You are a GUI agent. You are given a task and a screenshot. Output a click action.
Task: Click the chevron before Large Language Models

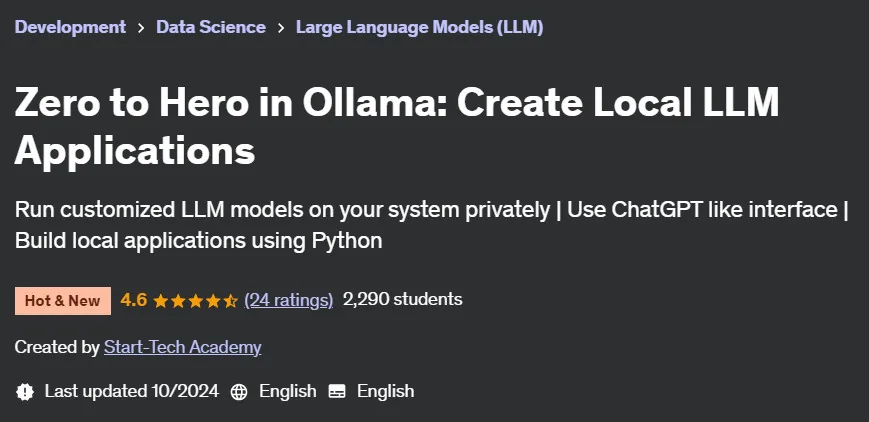(281, 28)
